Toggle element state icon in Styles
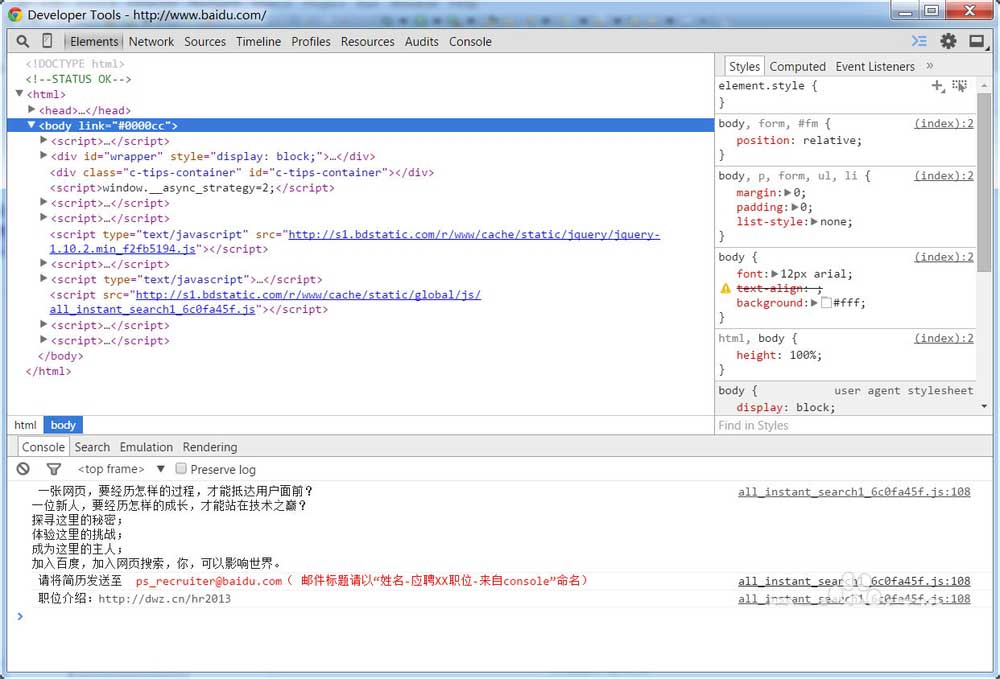Image resolution: width=1000 pixels, height=679 pixels. (959, 85)
